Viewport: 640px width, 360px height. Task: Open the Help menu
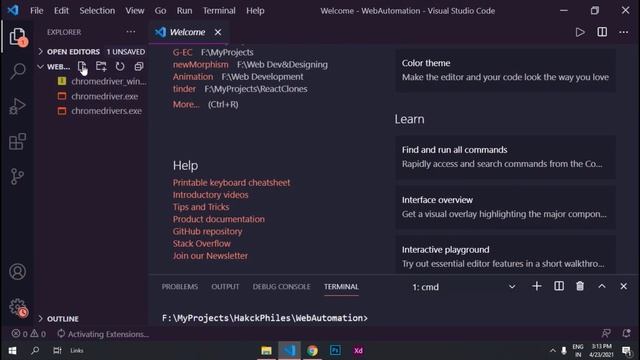(x=255, y=11)
